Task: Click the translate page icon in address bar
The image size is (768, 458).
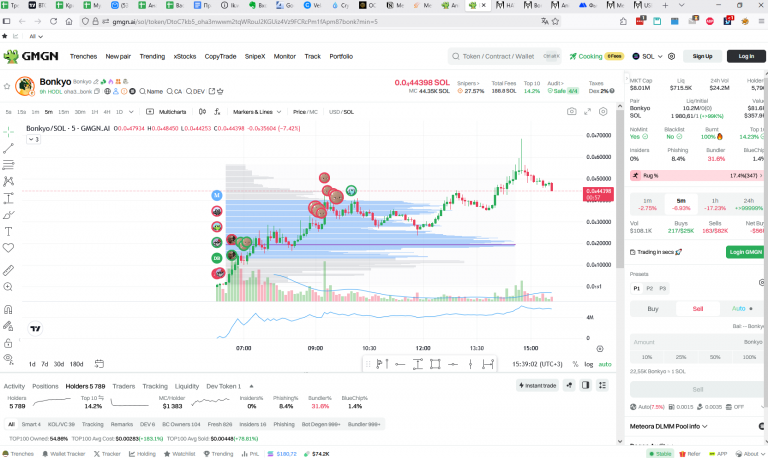Action: [x=545, y=21]
